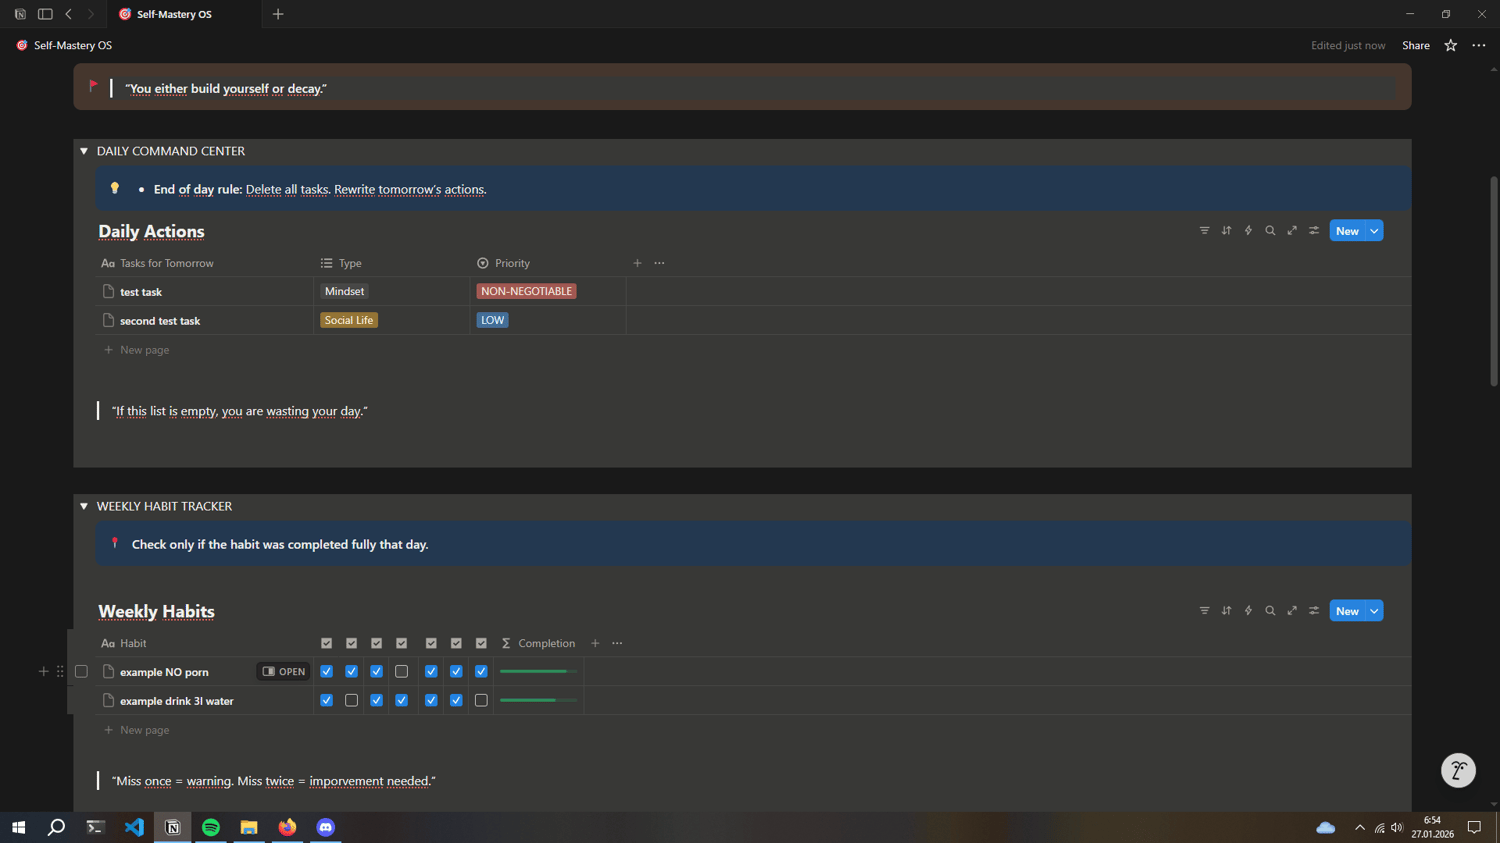Screen dimensions: 1500x843
Task: Click the Share button
Action: pos(1415,45)
